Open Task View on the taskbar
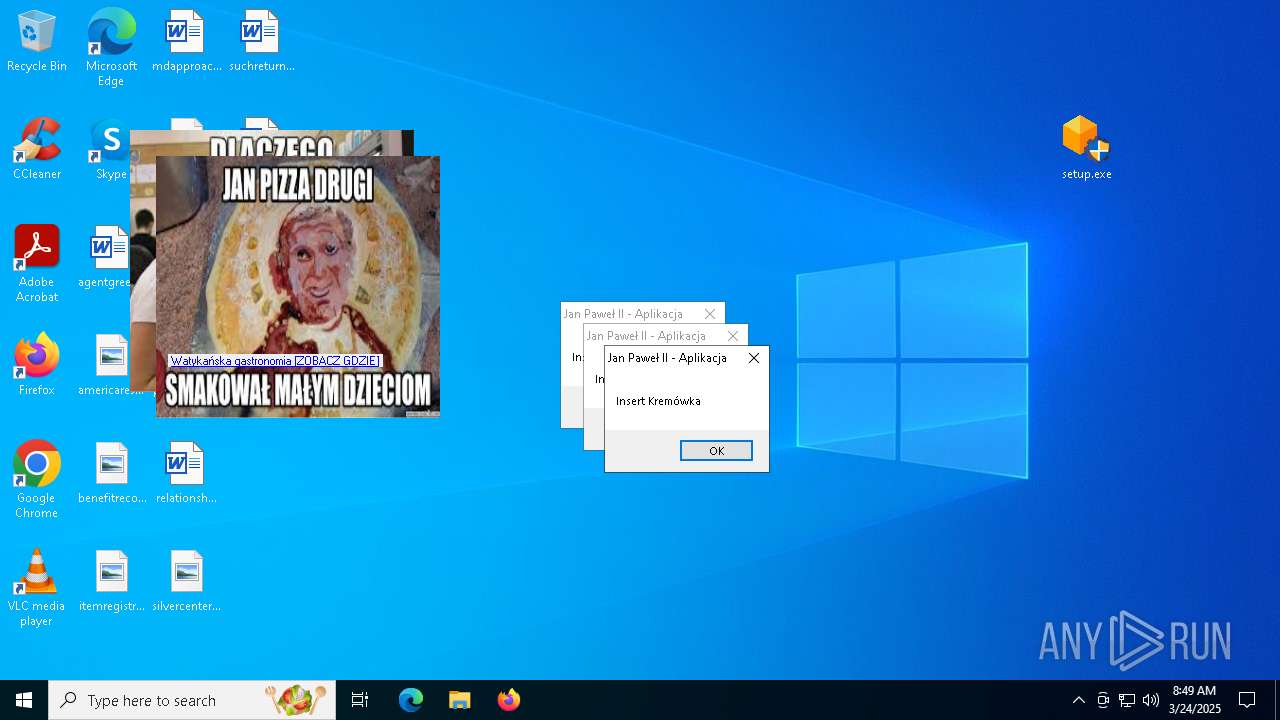 click(x=360, y=700)
